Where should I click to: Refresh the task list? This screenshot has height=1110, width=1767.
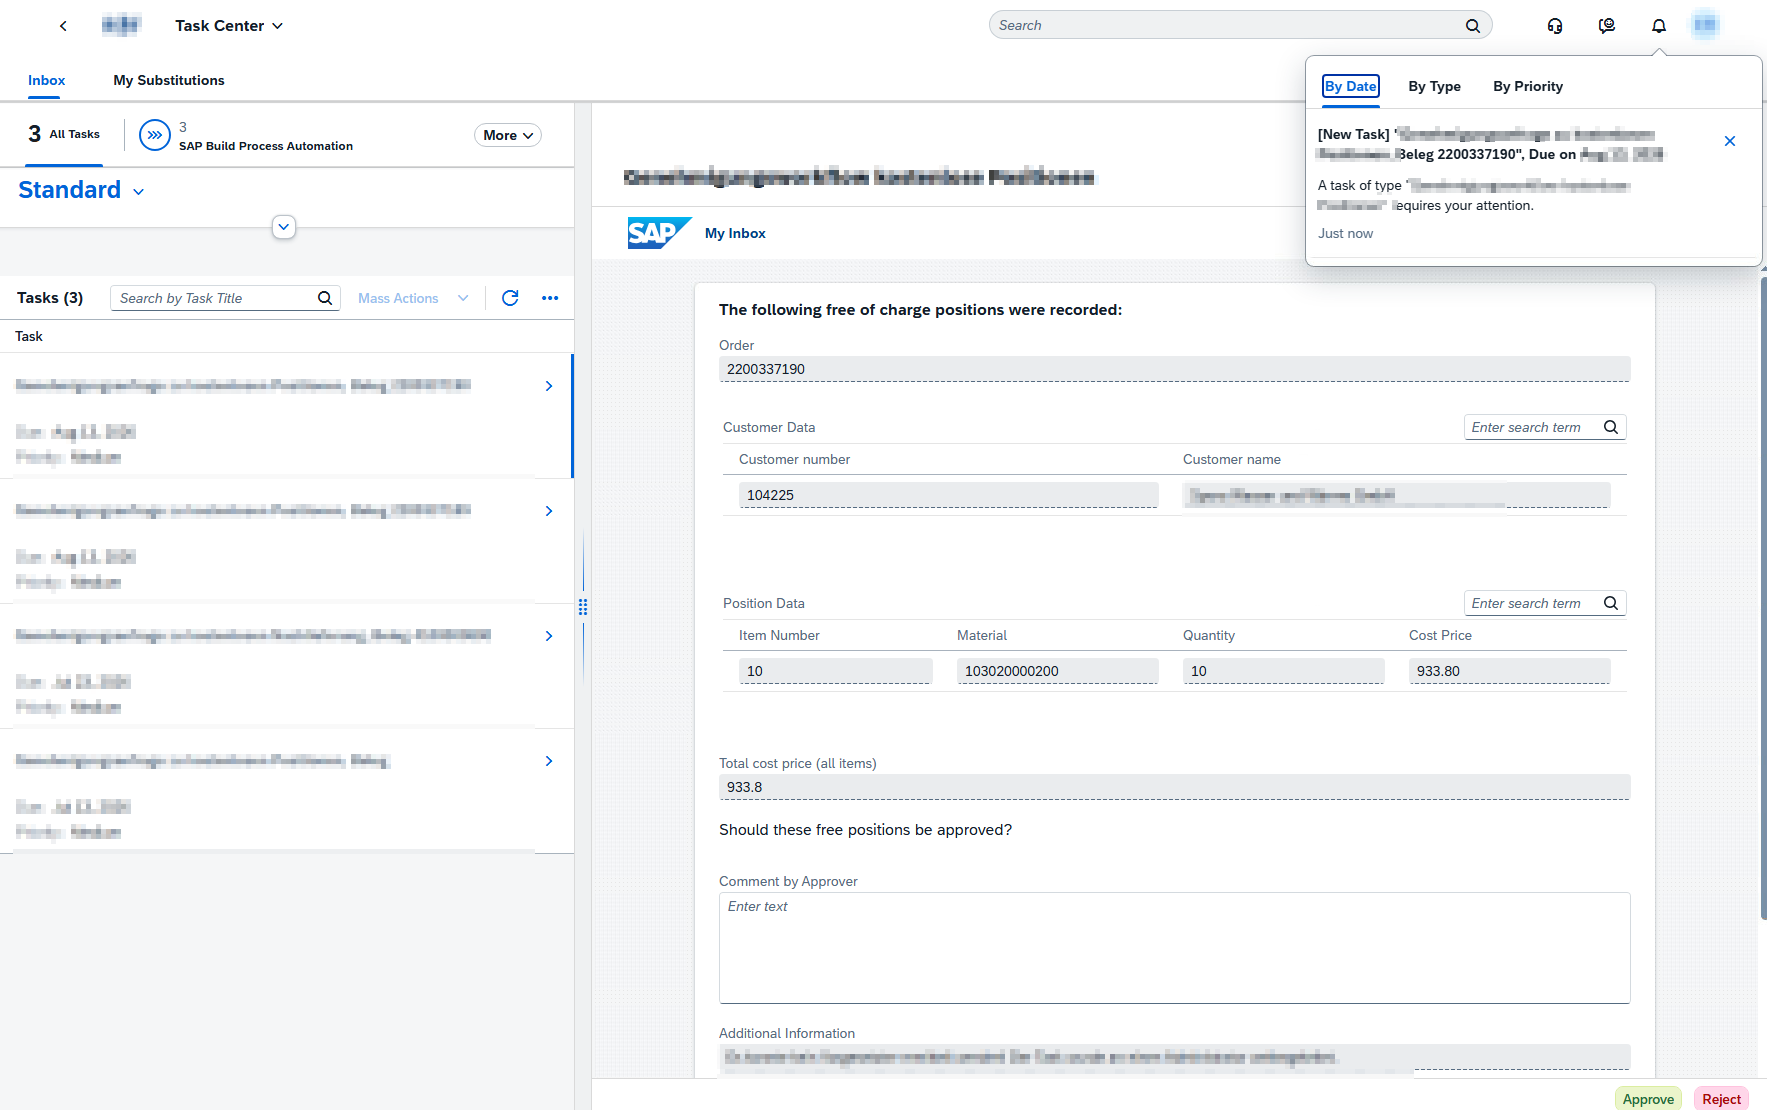point(510,298)
